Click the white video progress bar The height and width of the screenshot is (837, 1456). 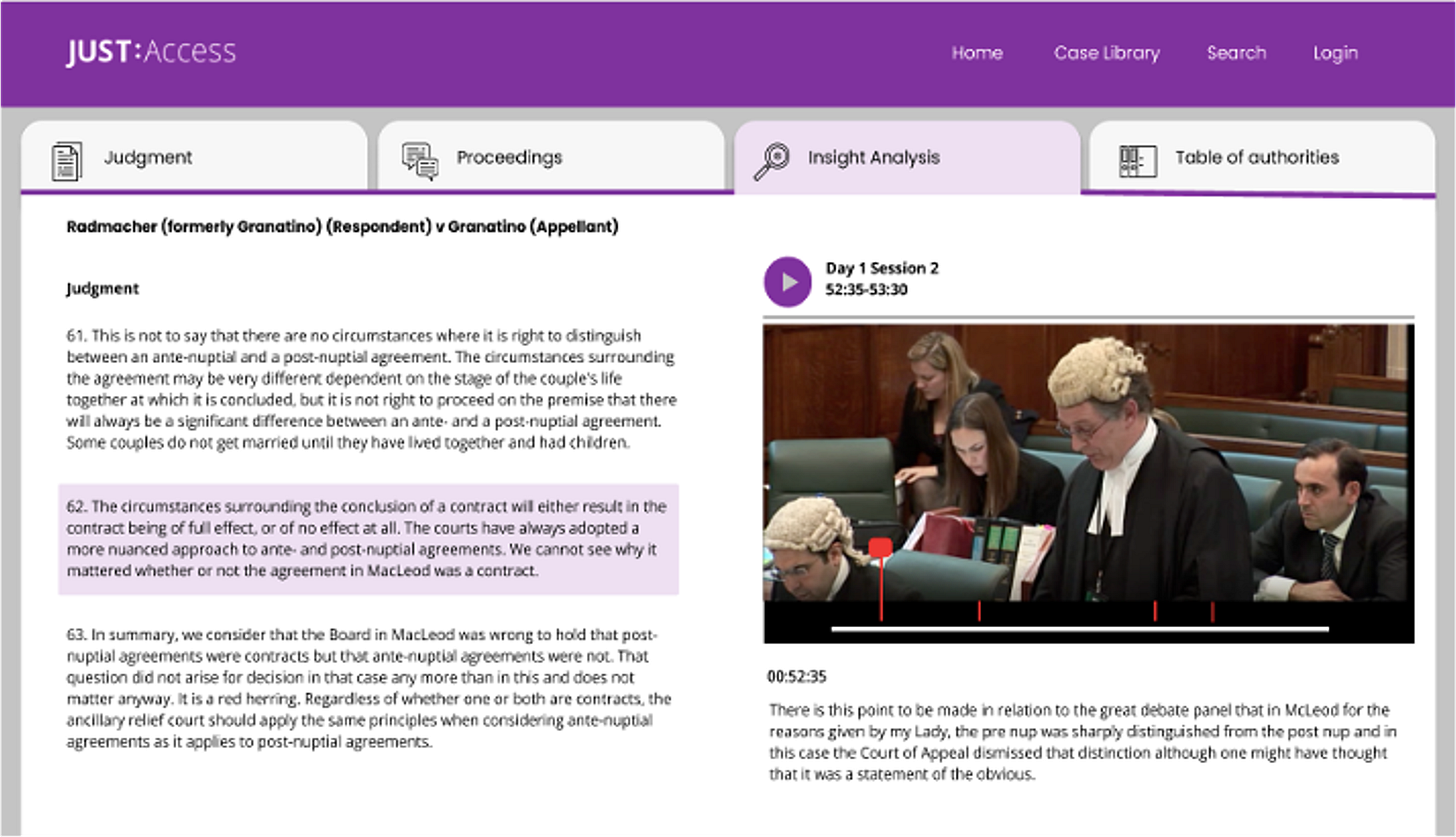click(x=1080, y=629)
